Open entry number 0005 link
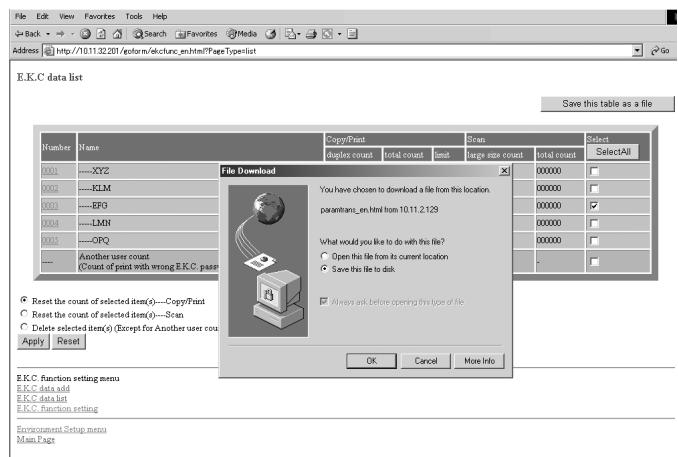The width and height of the screenshot is (678, 457). [50, 240]
